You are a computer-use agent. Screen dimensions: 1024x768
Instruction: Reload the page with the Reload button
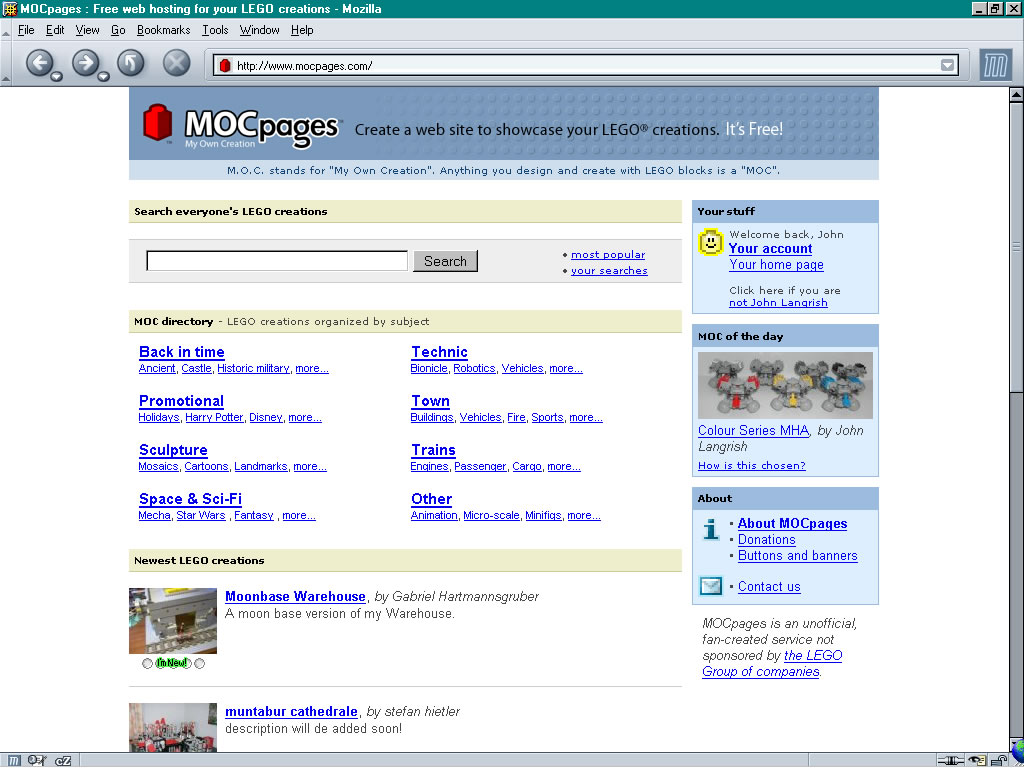(131, 63)
